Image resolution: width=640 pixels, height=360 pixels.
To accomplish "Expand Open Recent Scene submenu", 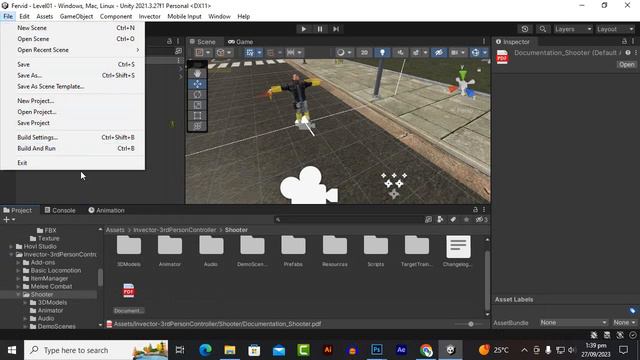I will [x=72, y=50].
